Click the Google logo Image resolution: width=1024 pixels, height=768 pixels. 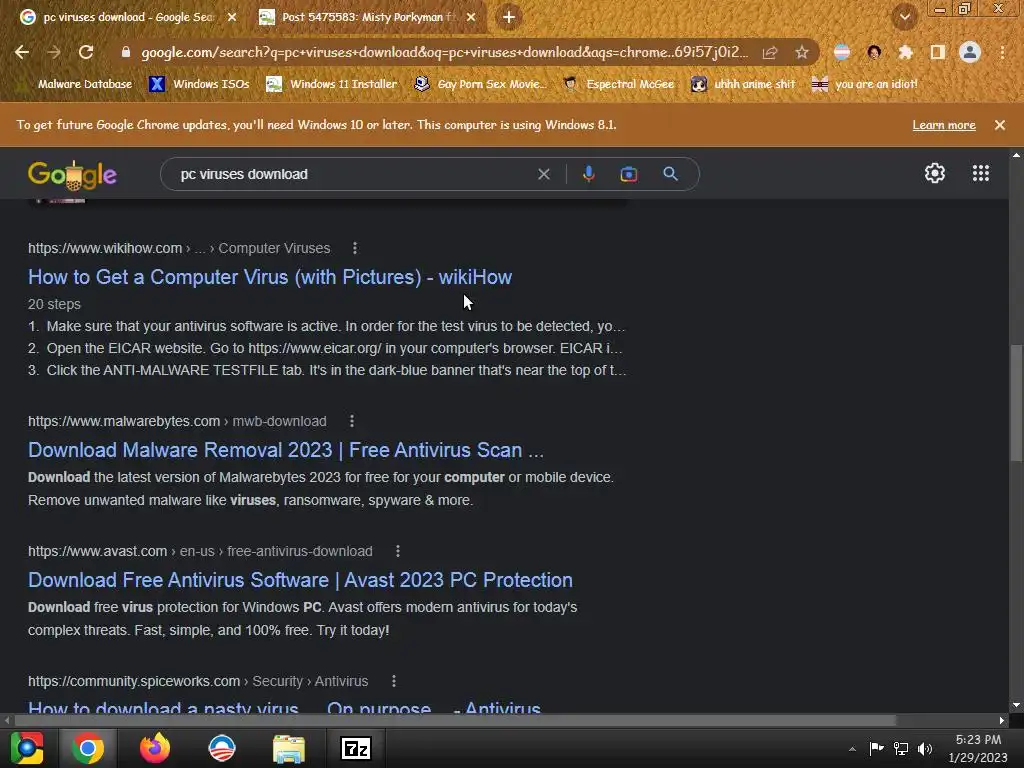click(72, 174)
